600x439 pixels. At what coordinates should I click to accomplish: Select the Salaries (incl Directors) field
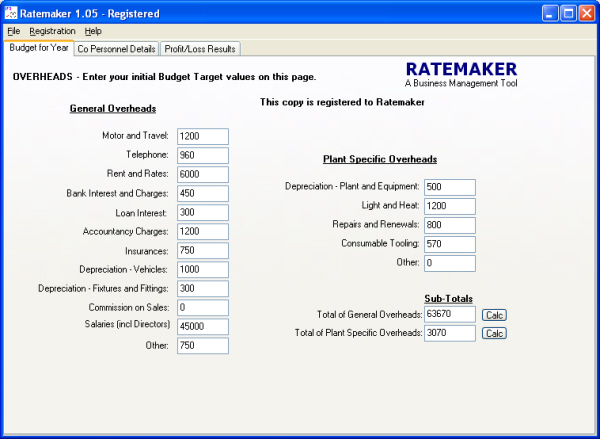point(203,326)
